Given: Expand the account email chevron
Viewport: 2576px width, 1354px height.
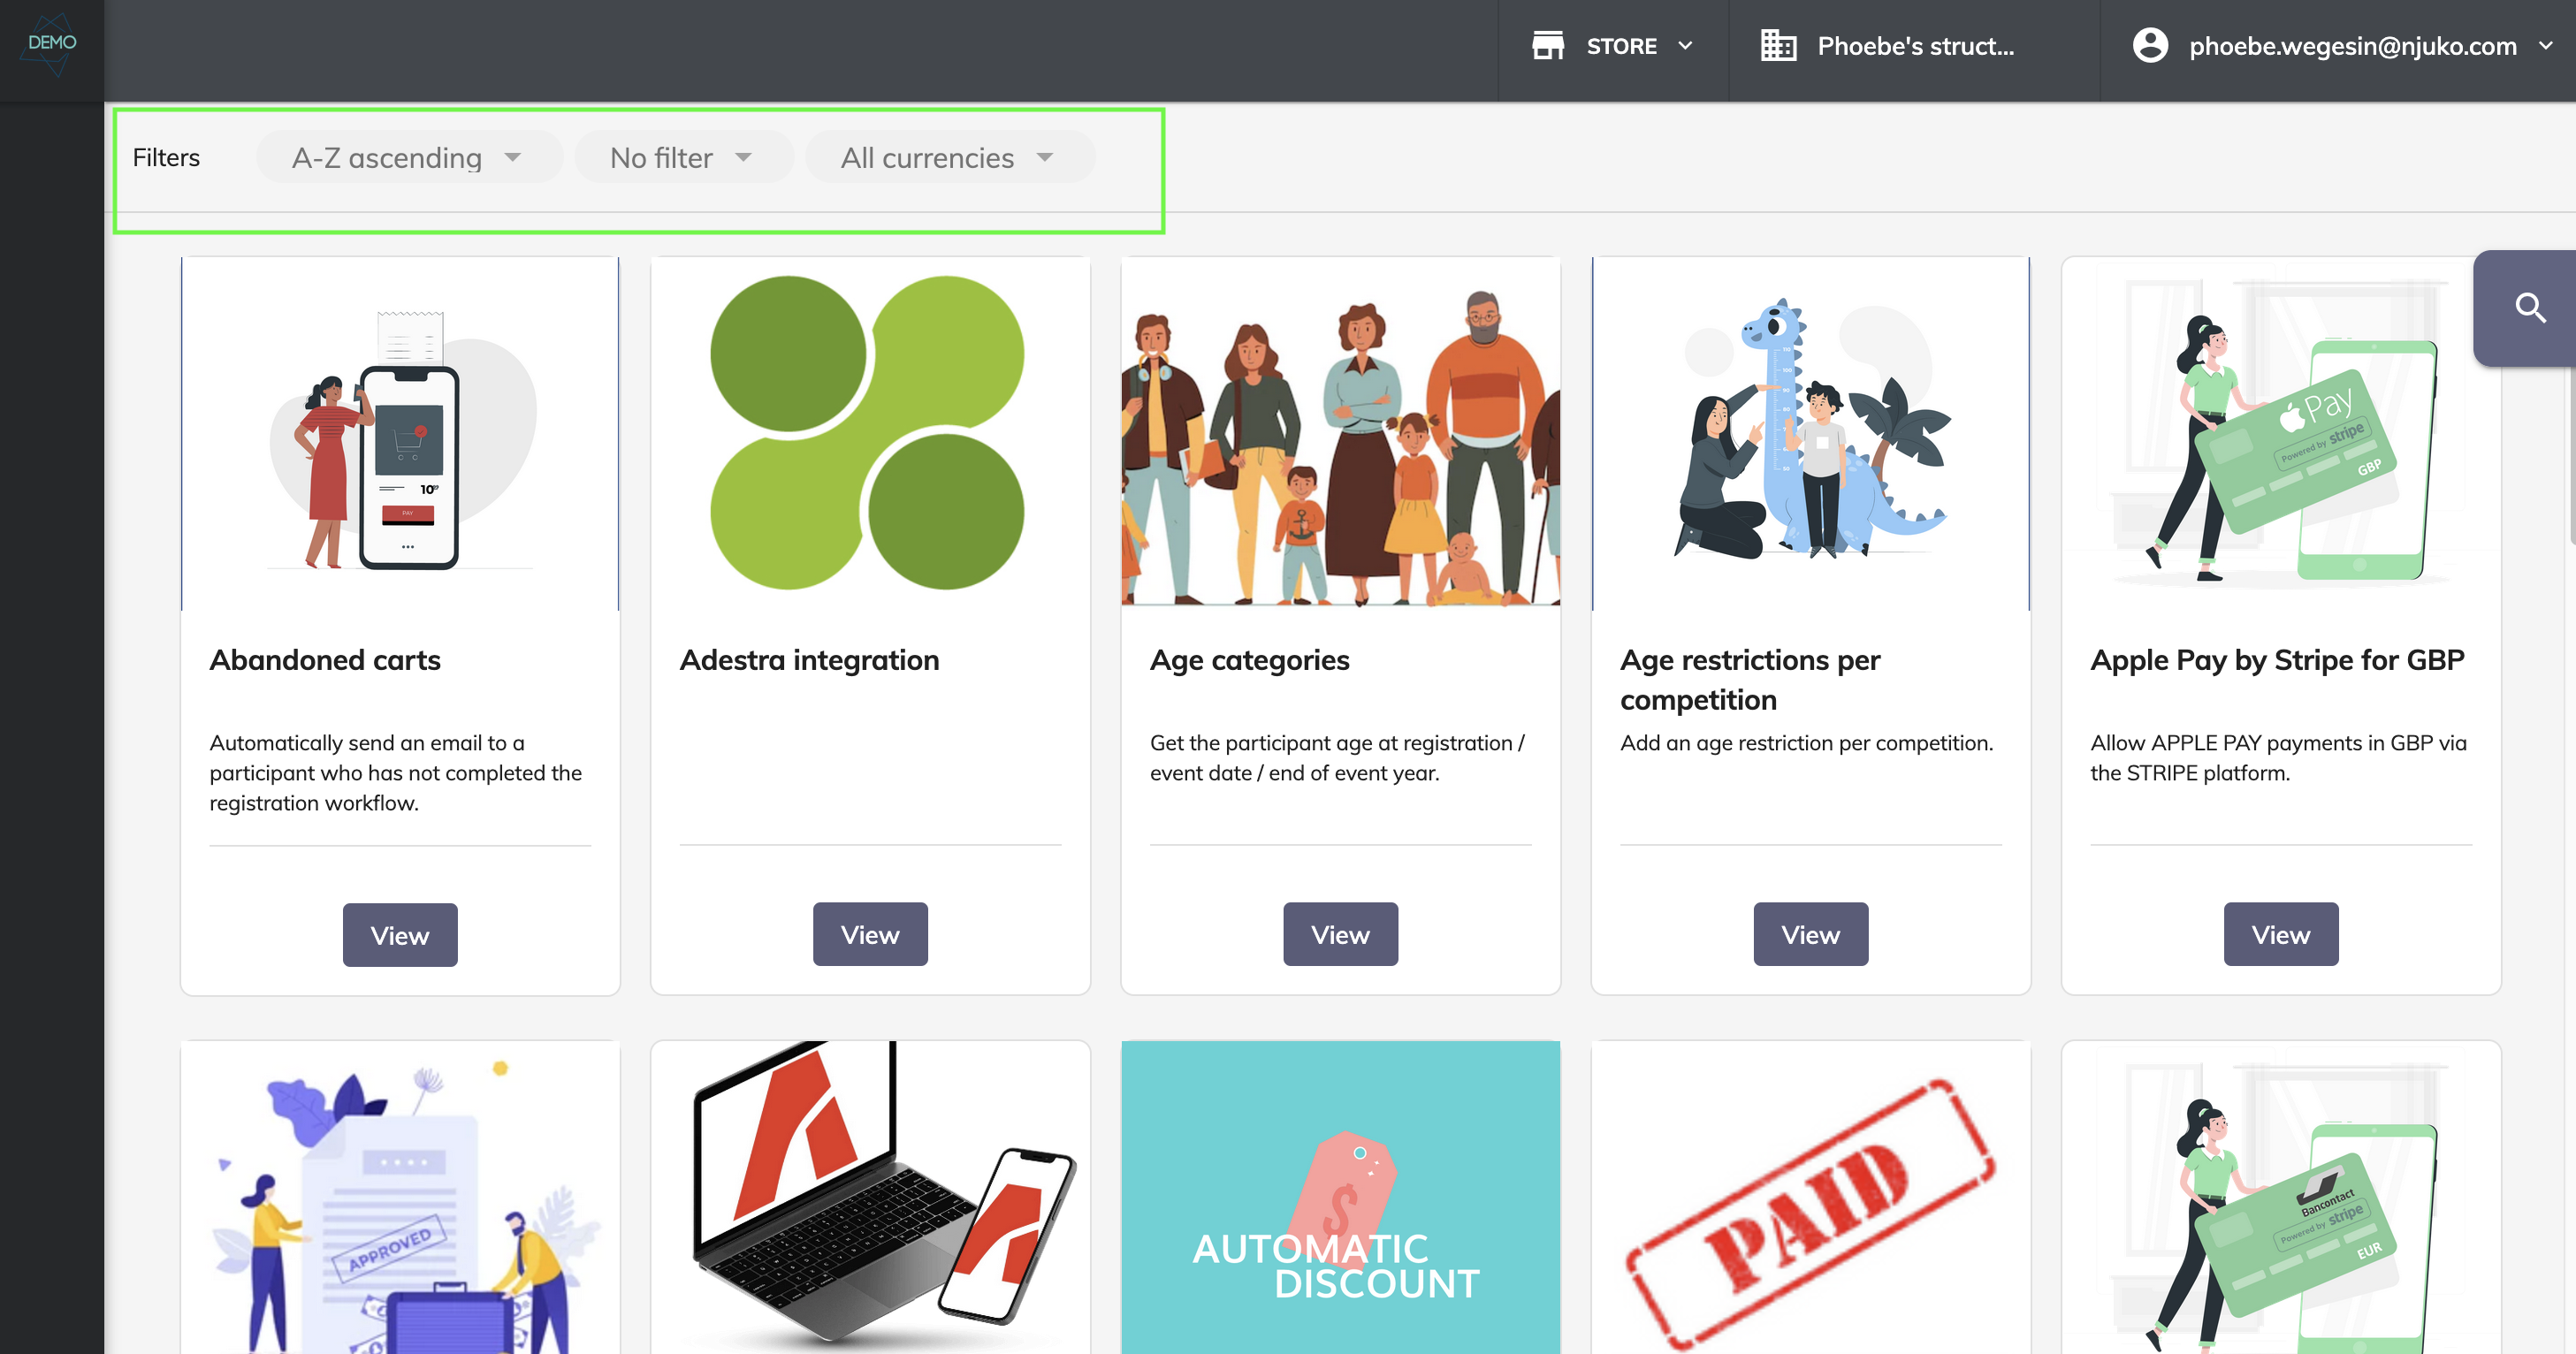Looking at the screenshot, I should click(2545, 46).
